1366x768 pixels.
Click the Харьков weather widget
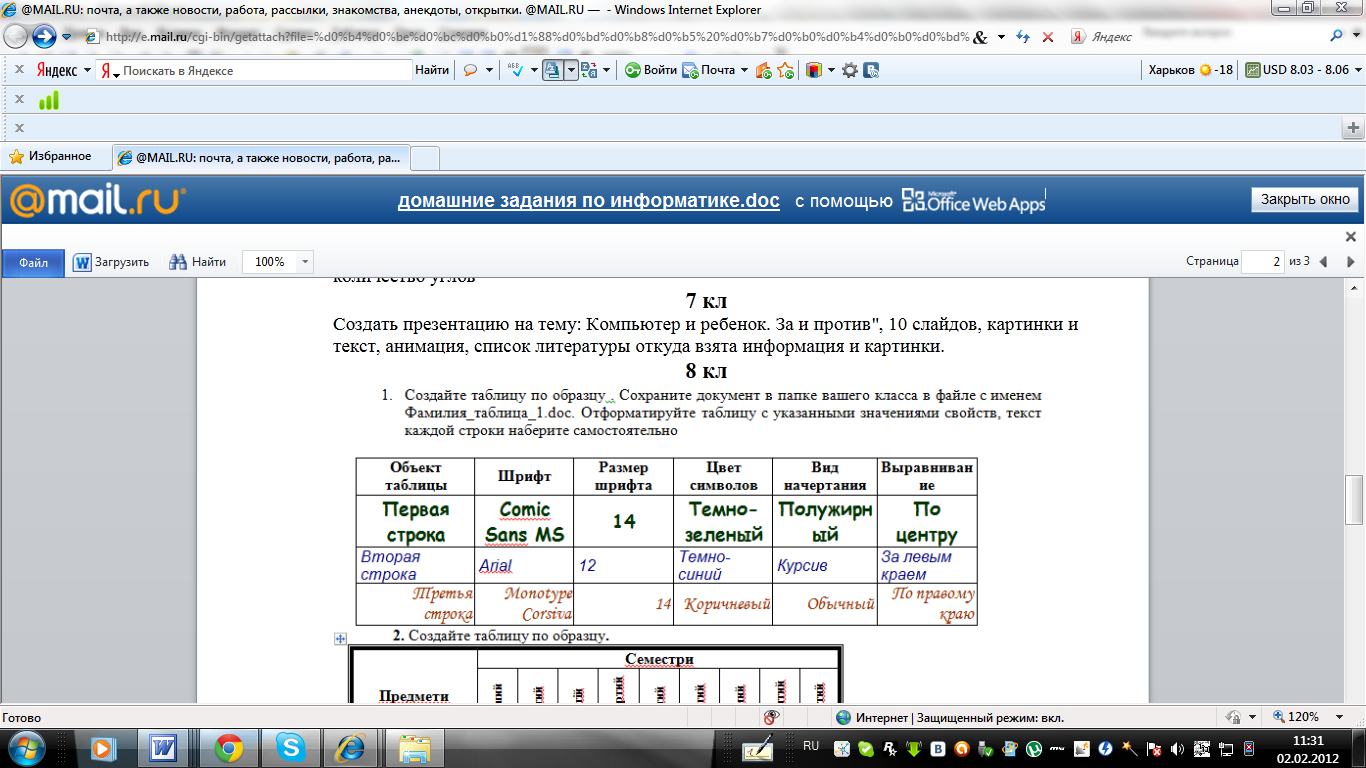(x=1191, y=70)
